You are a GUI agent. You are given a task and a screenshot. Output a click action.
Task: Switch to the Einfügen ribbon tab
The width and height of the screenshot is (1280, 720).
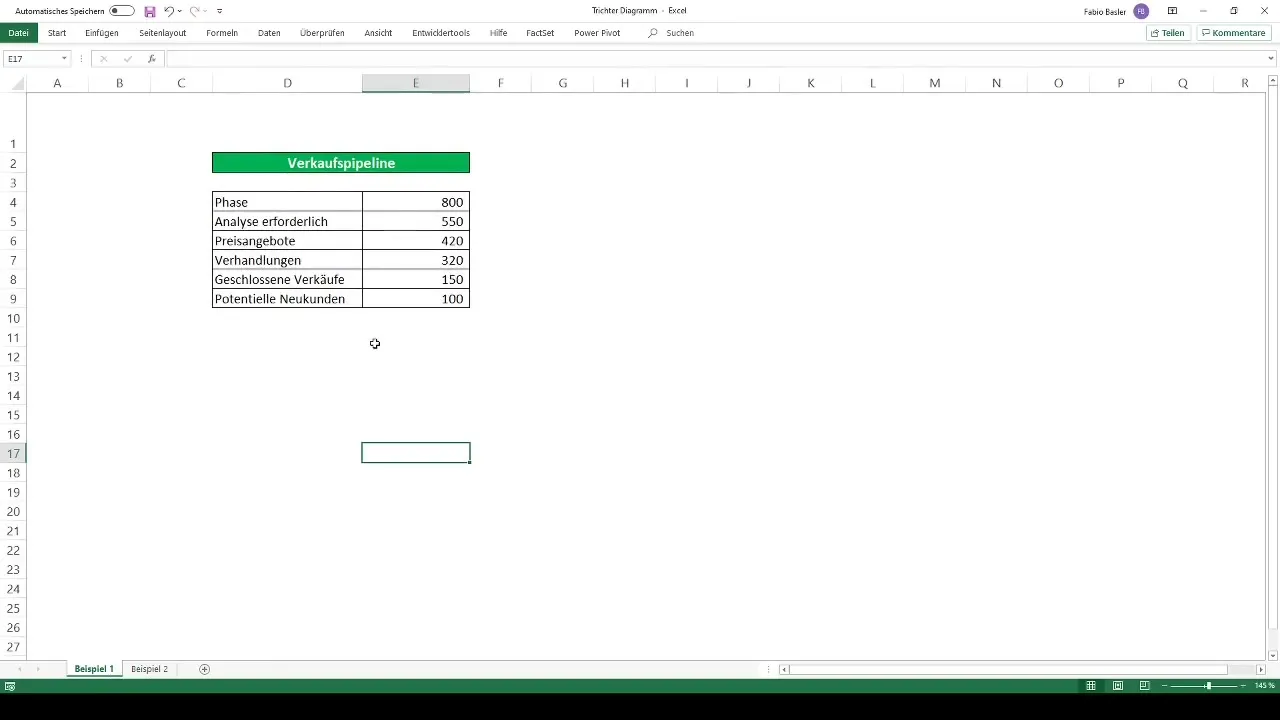102,33
